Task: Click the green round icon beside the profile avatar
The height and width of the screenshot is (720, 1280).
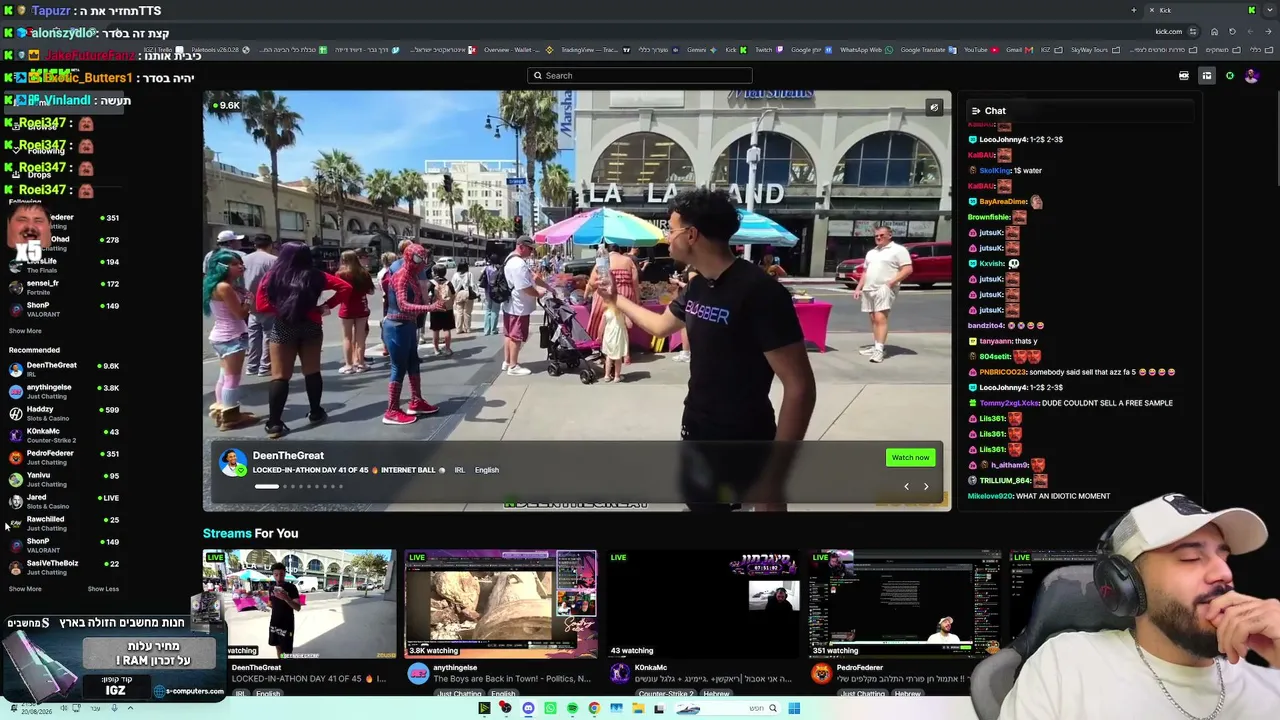Action: tap(1230, 76)
